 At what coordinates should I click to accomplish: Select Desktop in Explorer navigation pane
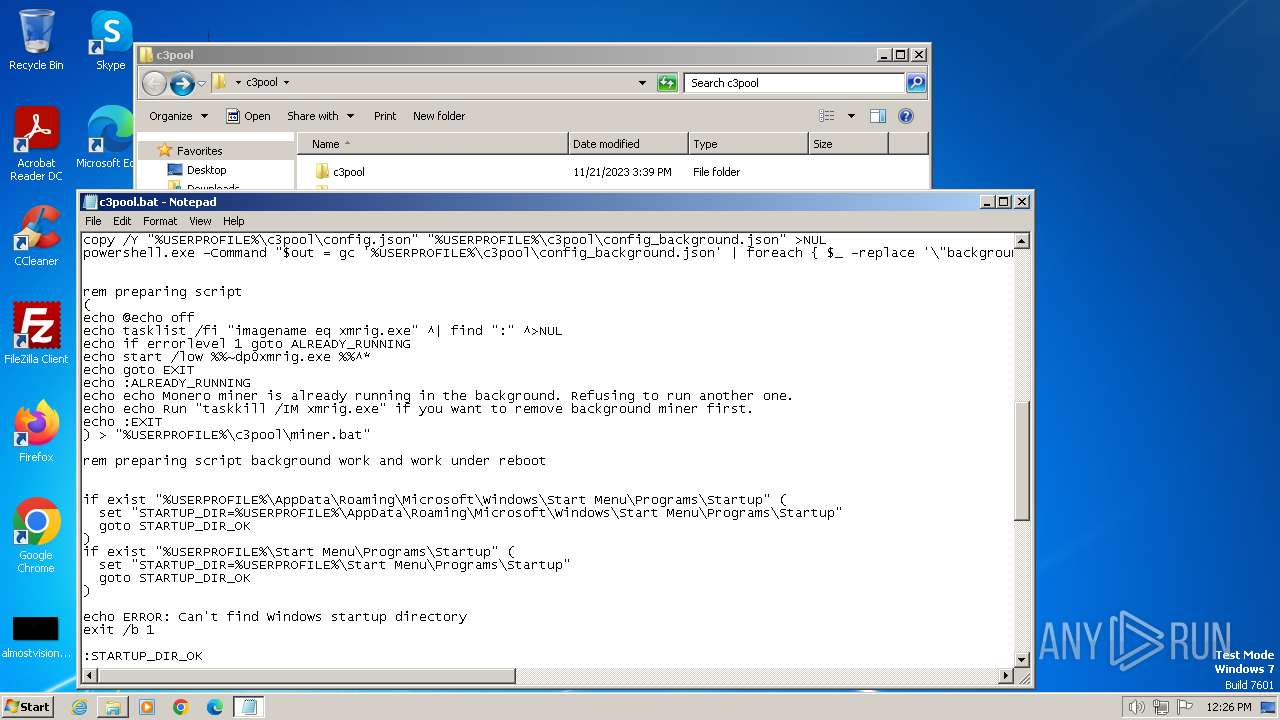pyautogui.click(x=206, y=170)
